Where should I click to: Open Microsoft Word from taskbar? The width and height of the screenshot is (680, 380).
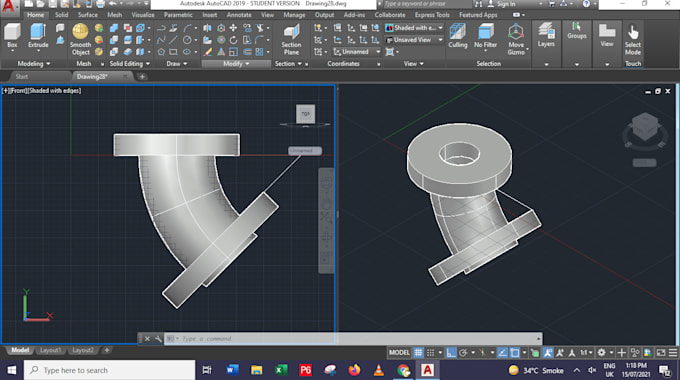tap(232, 370)
